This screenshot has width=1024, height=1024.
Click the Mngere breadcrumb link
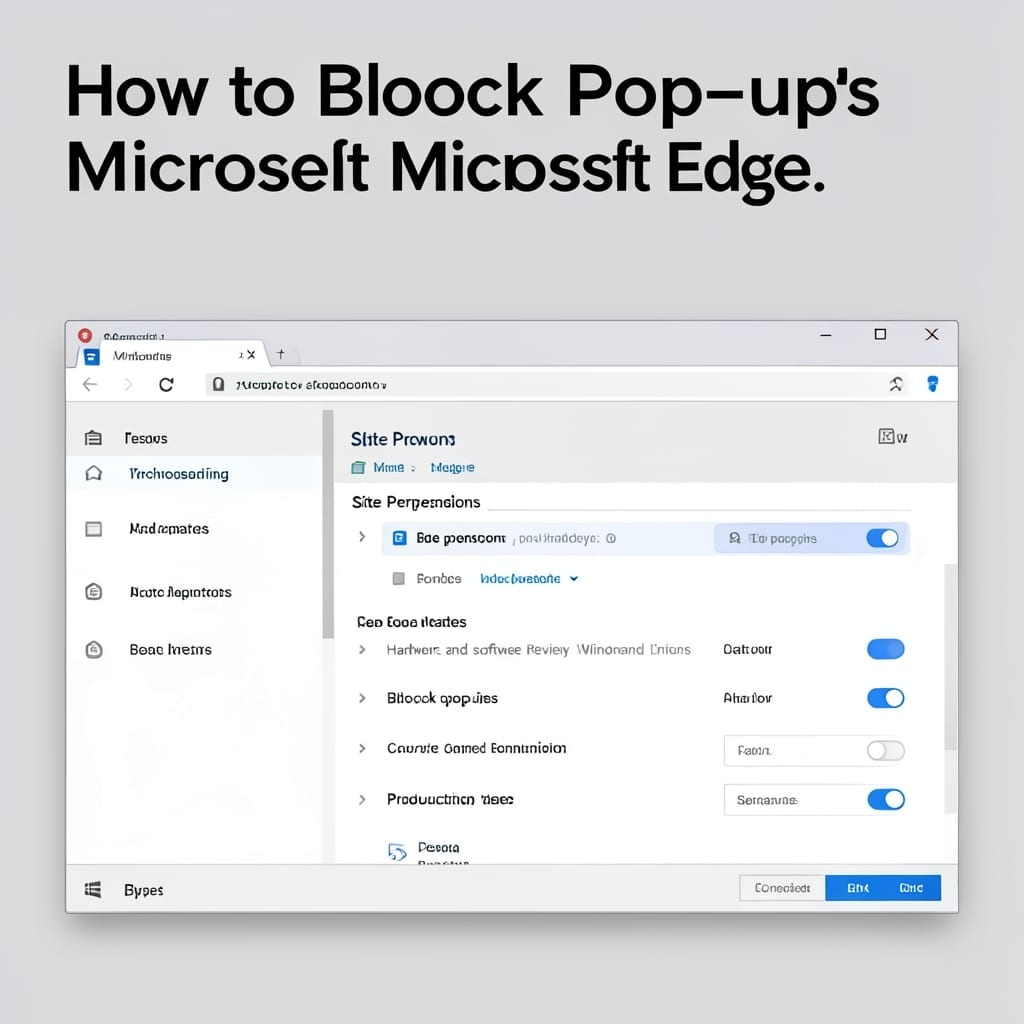pos(453,468)
